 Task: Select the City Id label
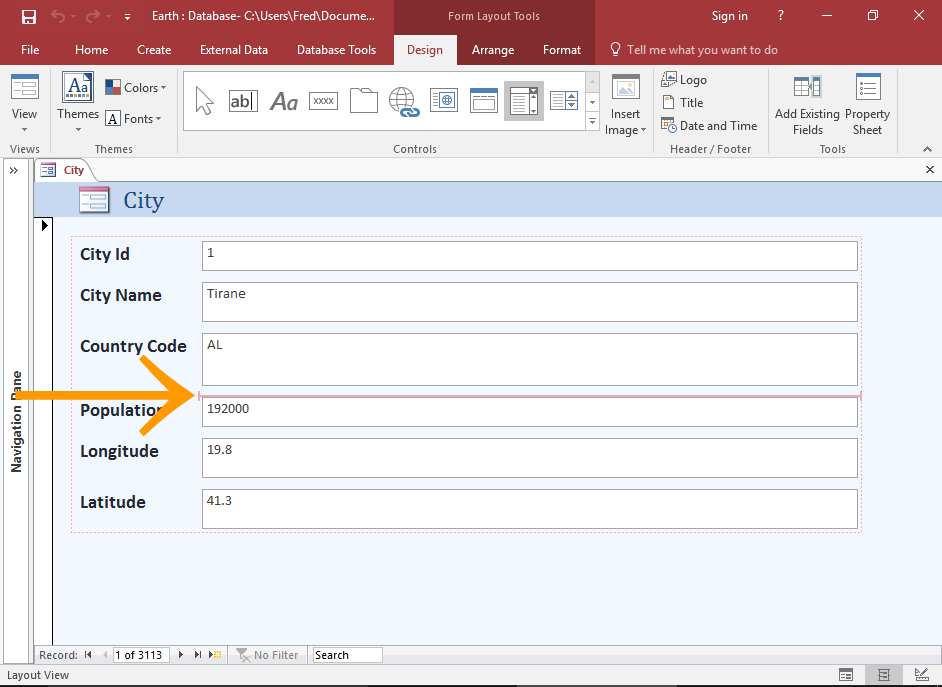click(x=105, y=255)
